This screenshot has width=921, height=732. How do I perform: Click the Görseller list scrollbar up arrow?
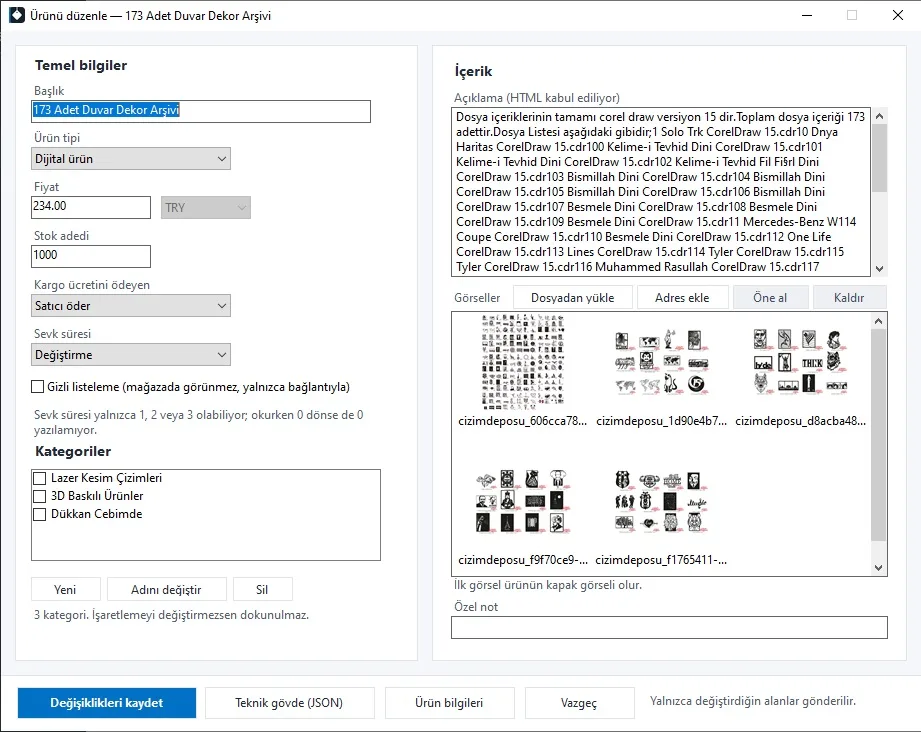pyautogui.click(x=879, y=321)
